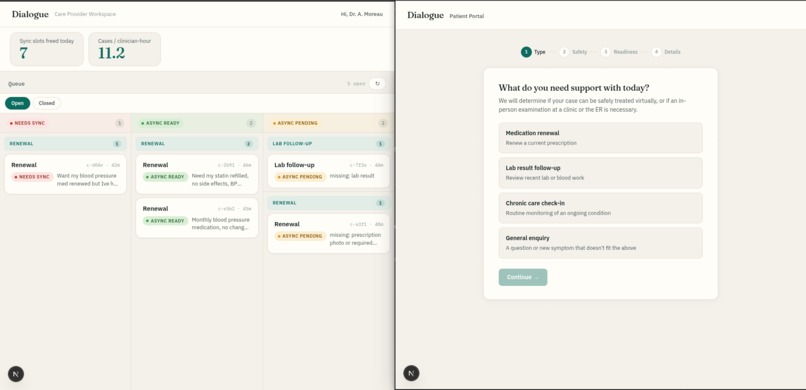Select the Medication renewal option
Screen dimensions: 806x390
[600, 138]
